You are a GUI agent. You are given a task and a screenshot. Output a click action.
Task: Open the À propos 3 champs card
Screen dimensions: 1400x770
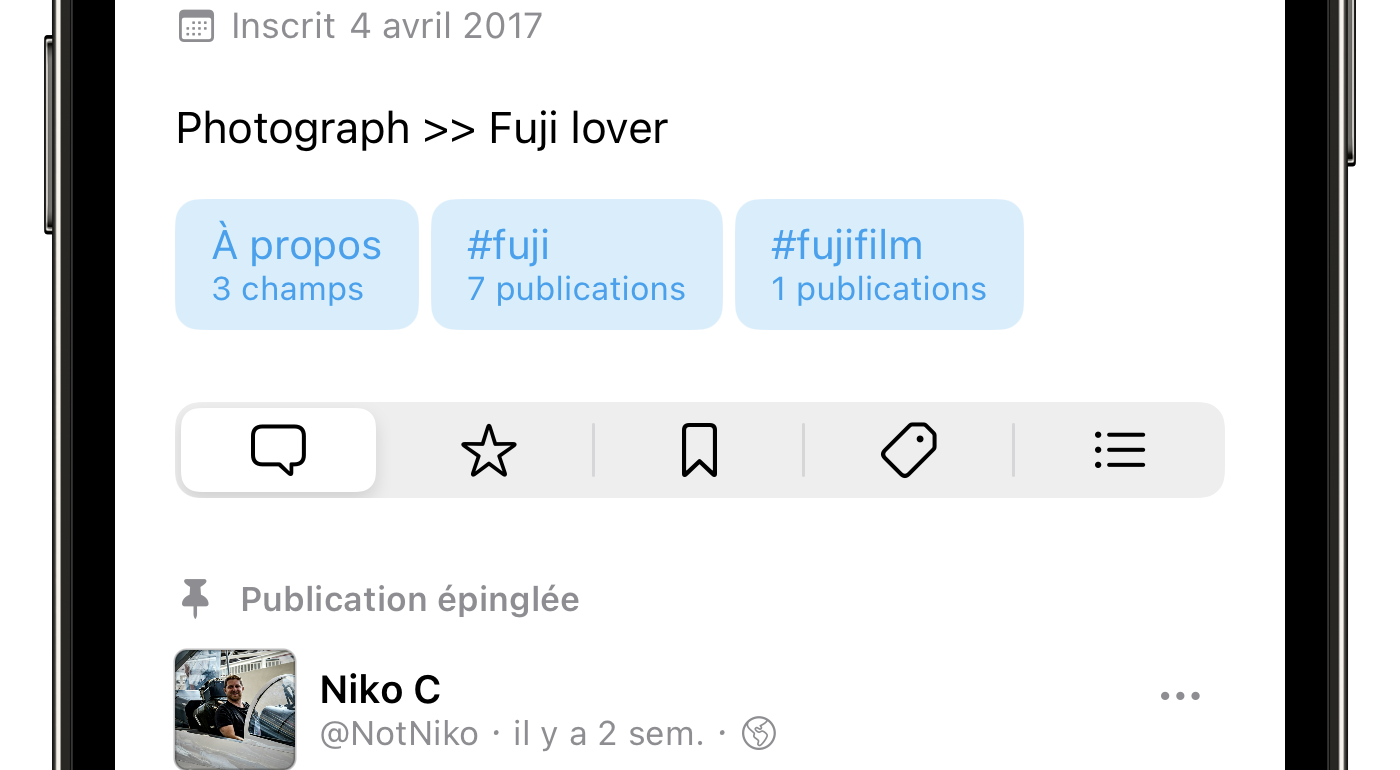pos(297,264)
